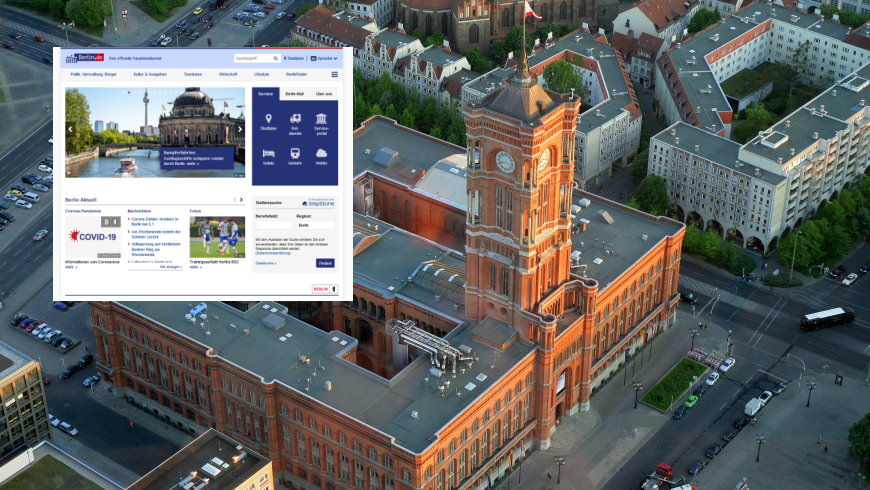
Task: Click Alle anzeigen under Nachrichten
Action: click(x=171, y=267)
